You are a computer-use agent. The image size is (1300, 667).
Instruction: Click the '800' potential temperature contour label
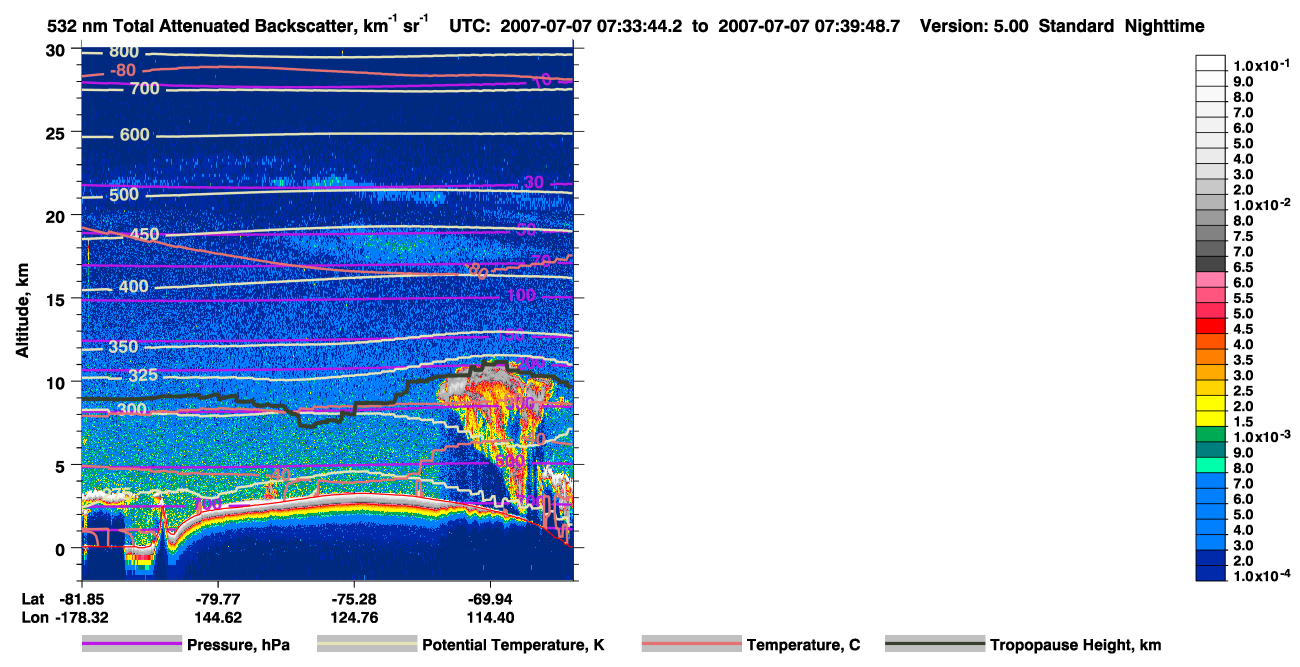(x=124, y=52)
